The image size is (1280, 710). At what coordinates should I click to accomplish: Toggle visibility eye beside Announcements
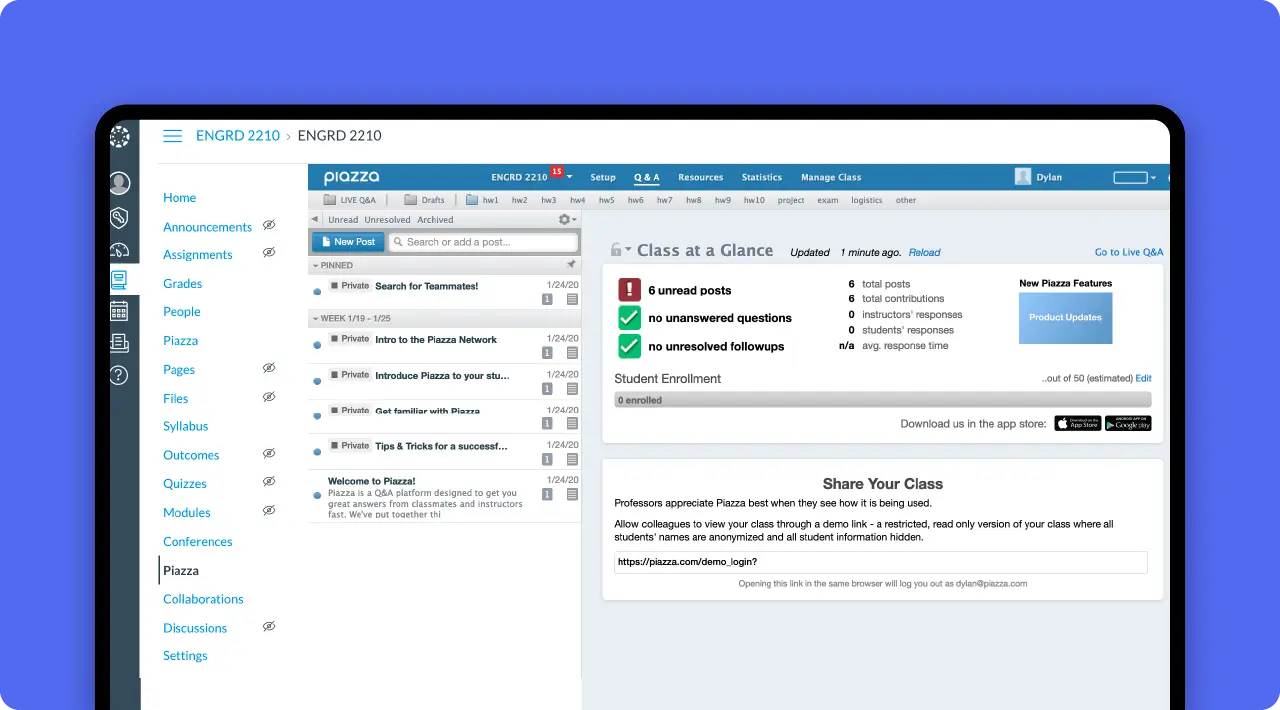coord(268,226)
